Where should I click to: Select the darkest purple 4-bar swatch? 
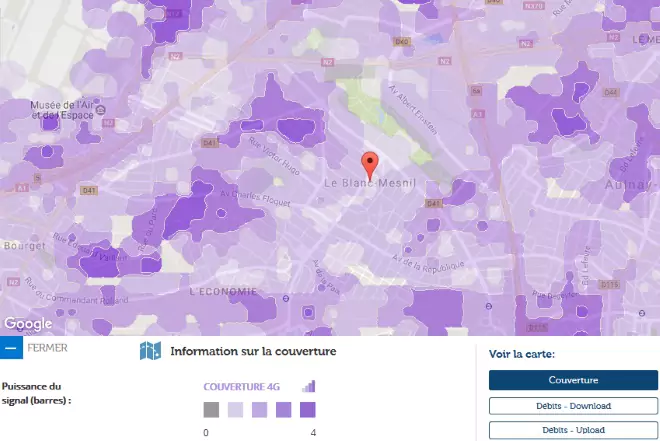(x=307, y=409)
